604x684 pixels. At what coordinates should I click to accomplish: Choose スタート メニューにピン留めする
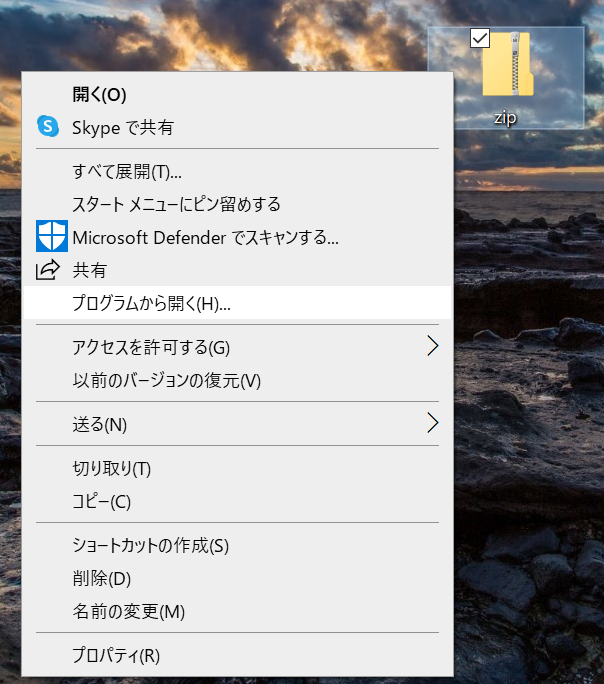[x=238, y=204]
